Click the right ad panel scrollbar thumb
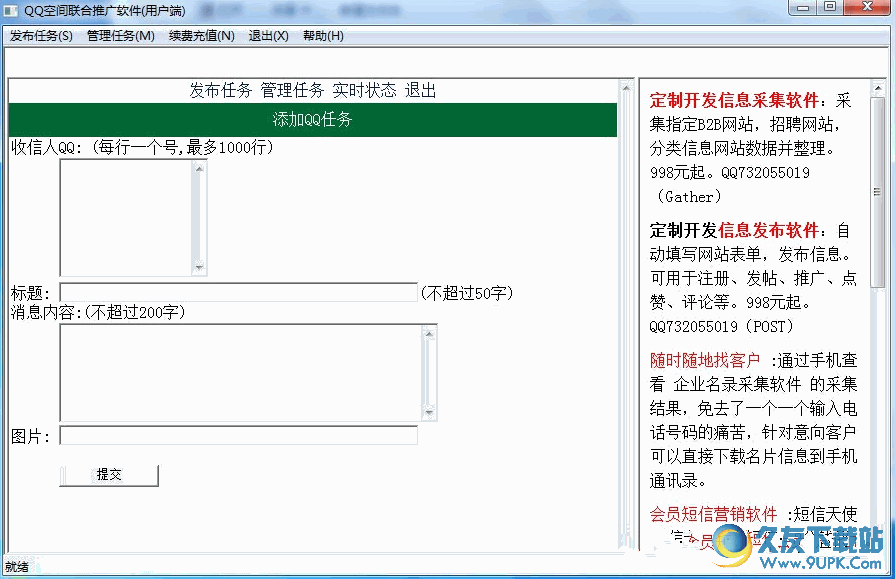The height and width of the screenshot is (579, 895). click(x=877, y=192)
